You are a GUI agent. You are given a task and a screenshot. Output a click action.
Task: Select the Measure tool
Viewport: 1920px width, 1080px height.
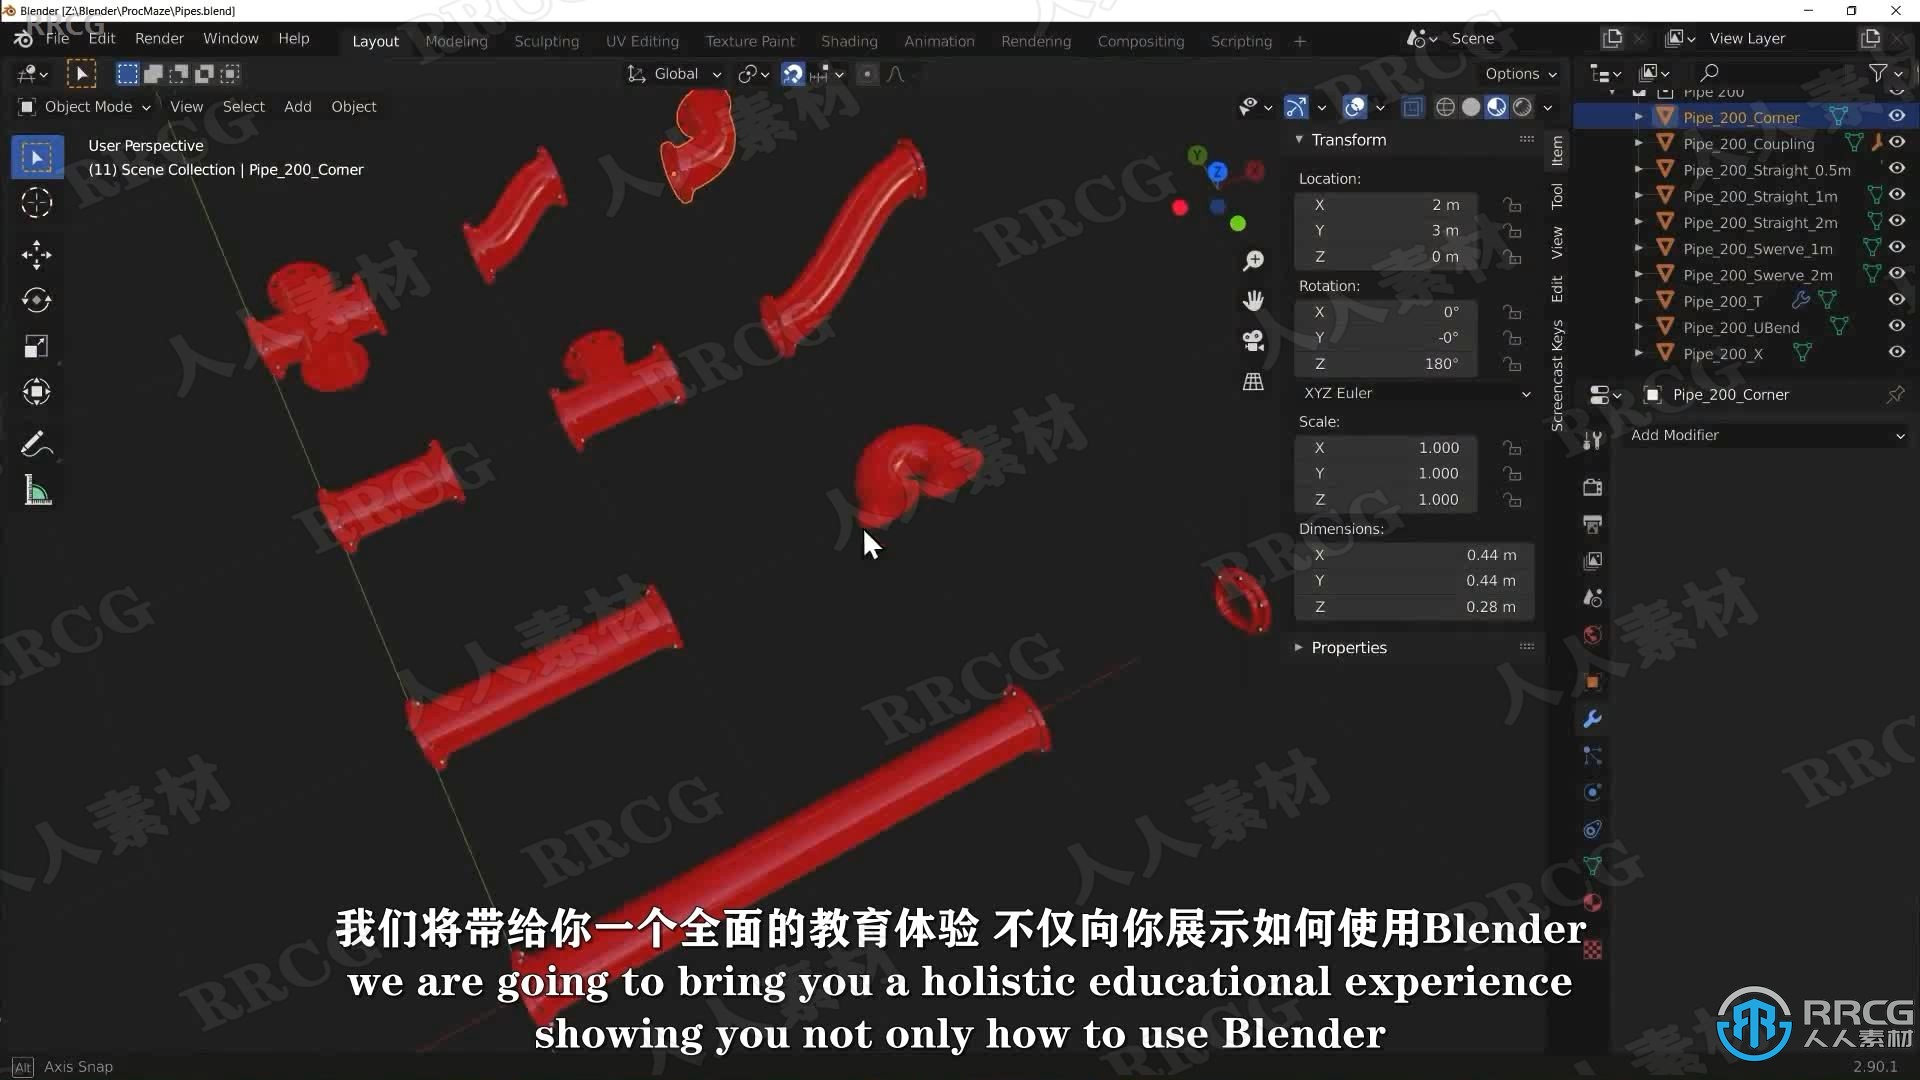pyautogui.click(x=37, y=490)
